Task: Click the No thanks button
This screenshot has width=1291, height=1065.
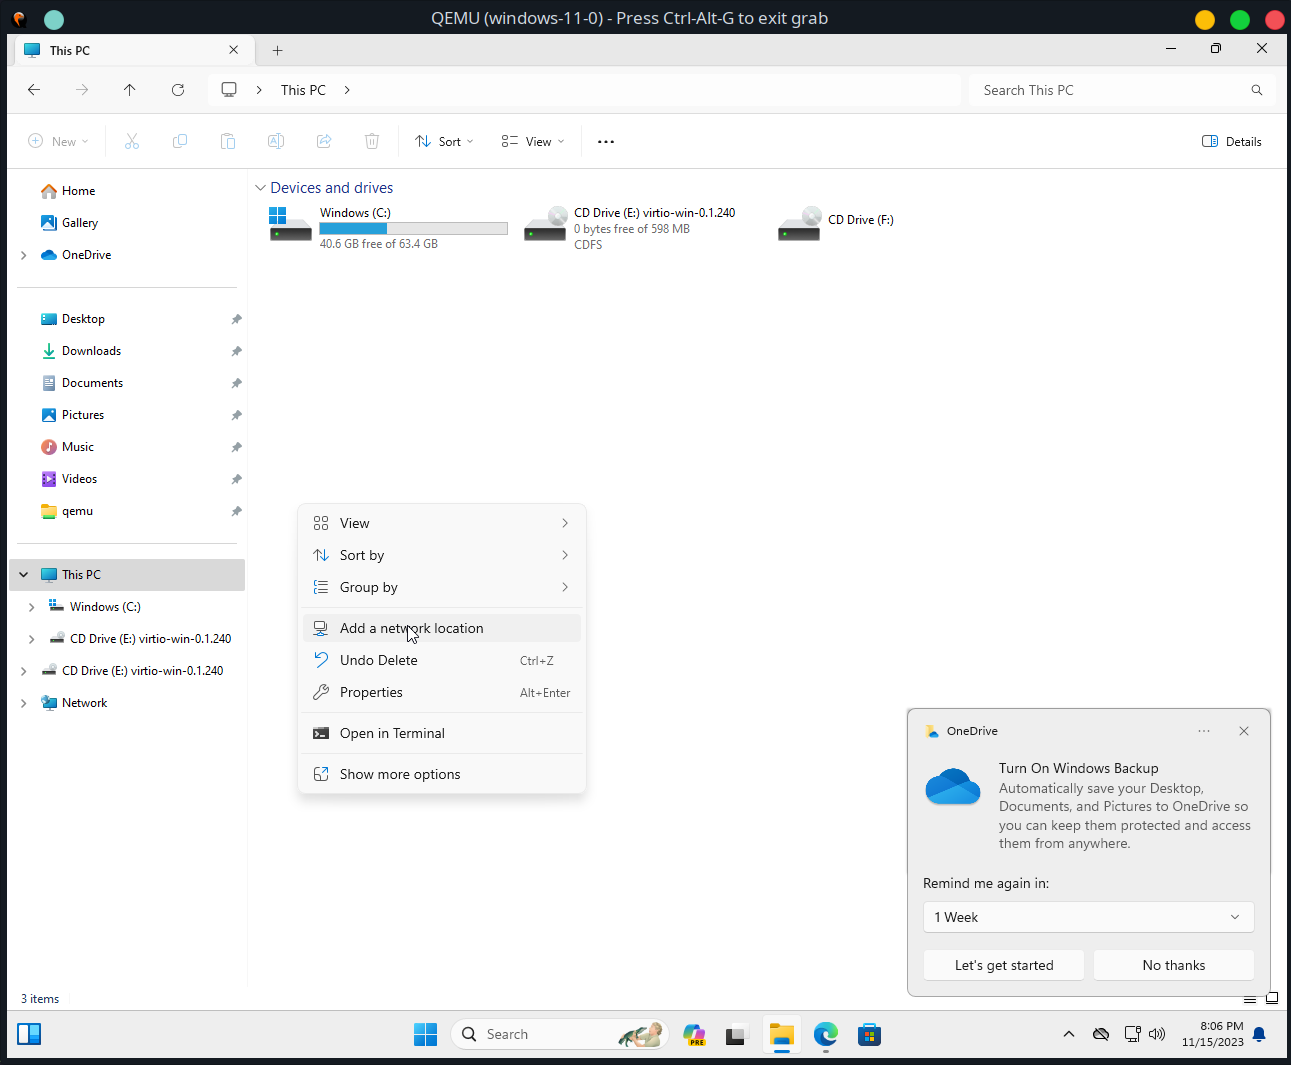Action: [x=1174, y=965]
